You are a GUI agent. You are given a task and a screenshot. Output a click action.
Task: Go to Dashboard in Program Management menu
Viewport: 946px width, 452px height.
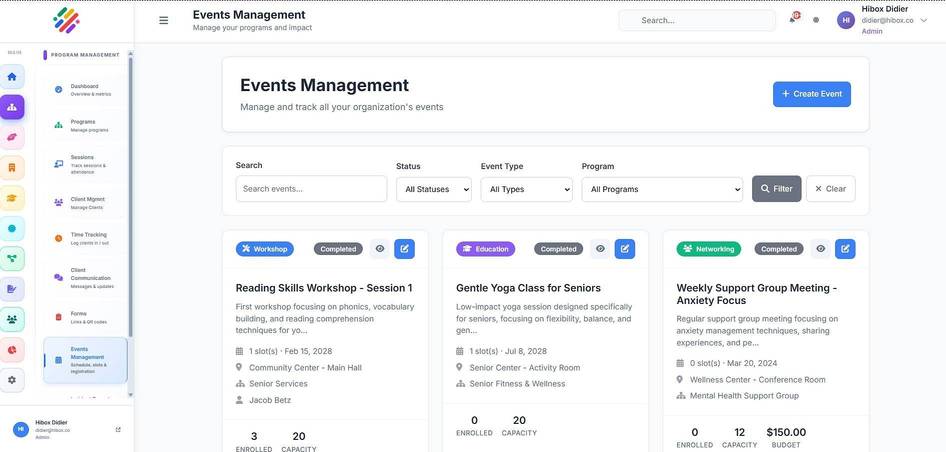tap(85, 90)
